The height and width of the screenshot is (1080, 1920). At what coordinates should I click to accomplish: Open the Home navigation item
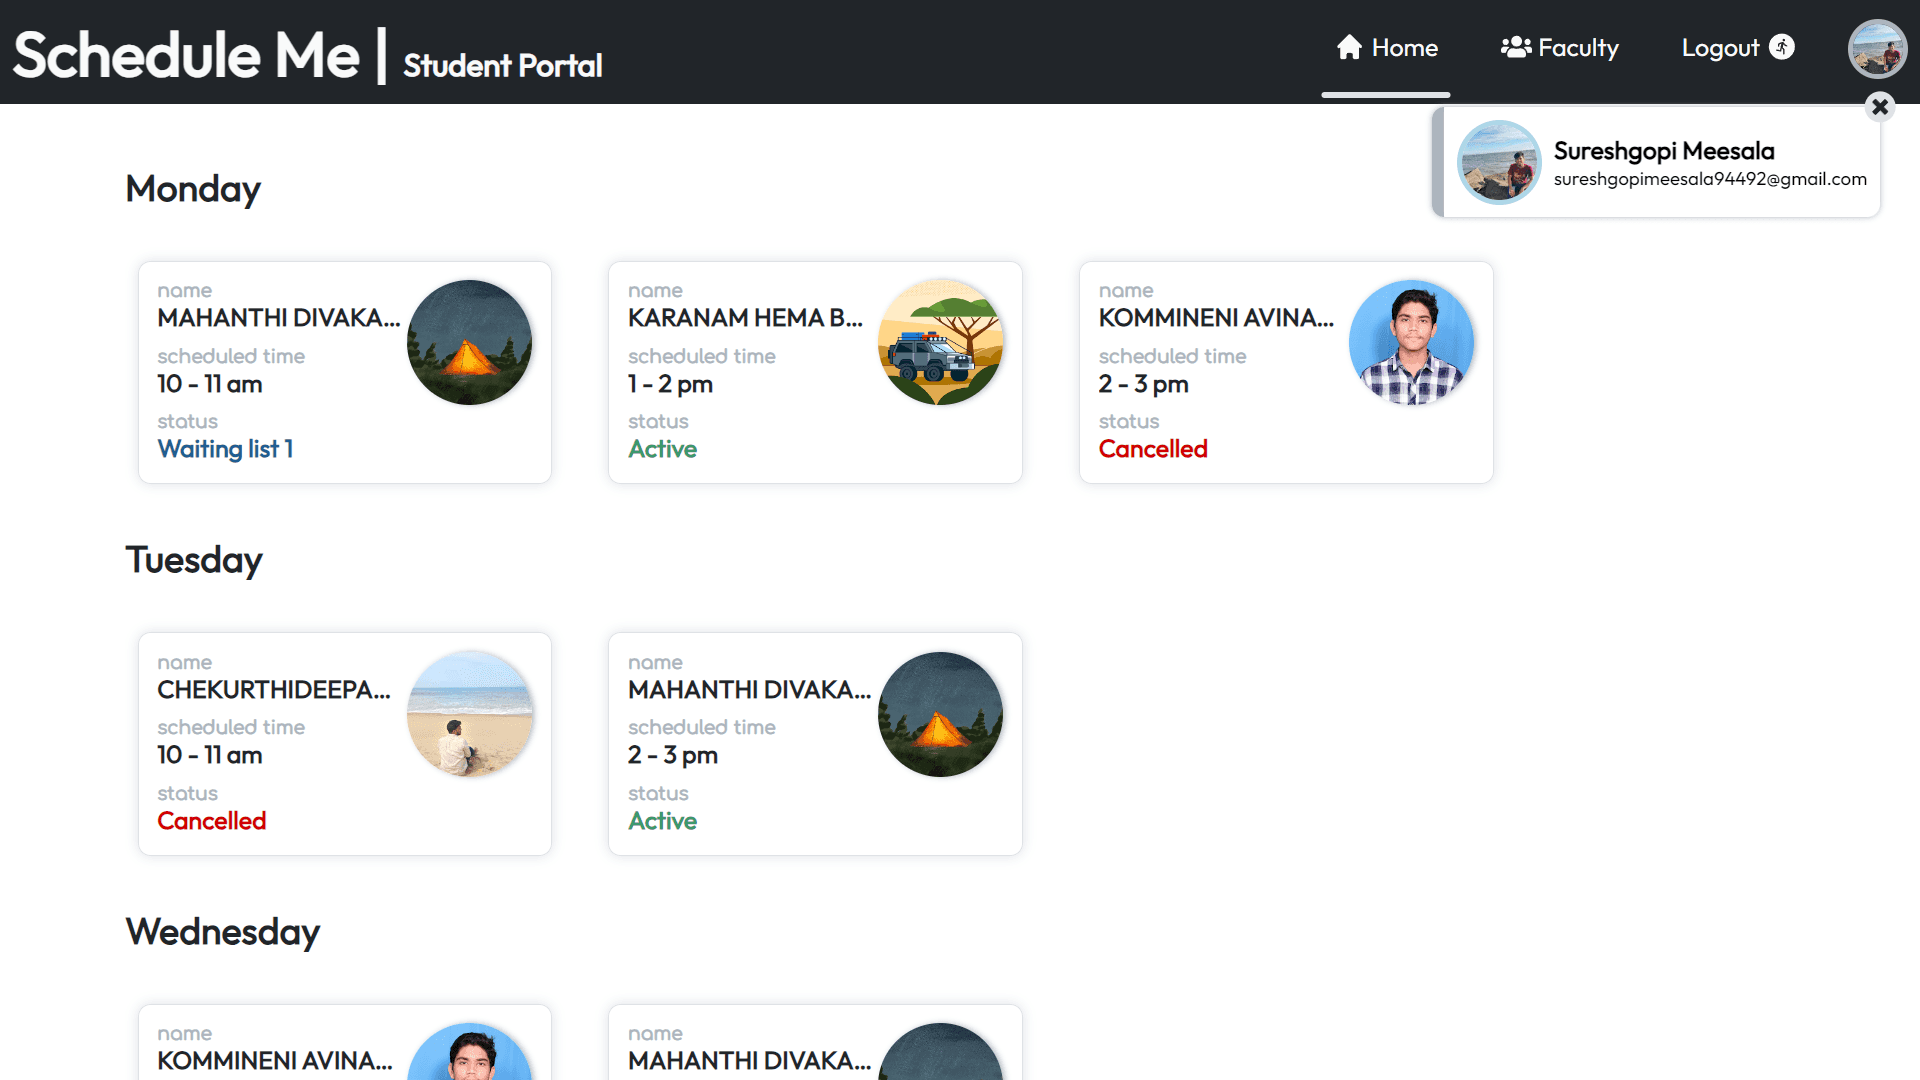pos(1404,48)
